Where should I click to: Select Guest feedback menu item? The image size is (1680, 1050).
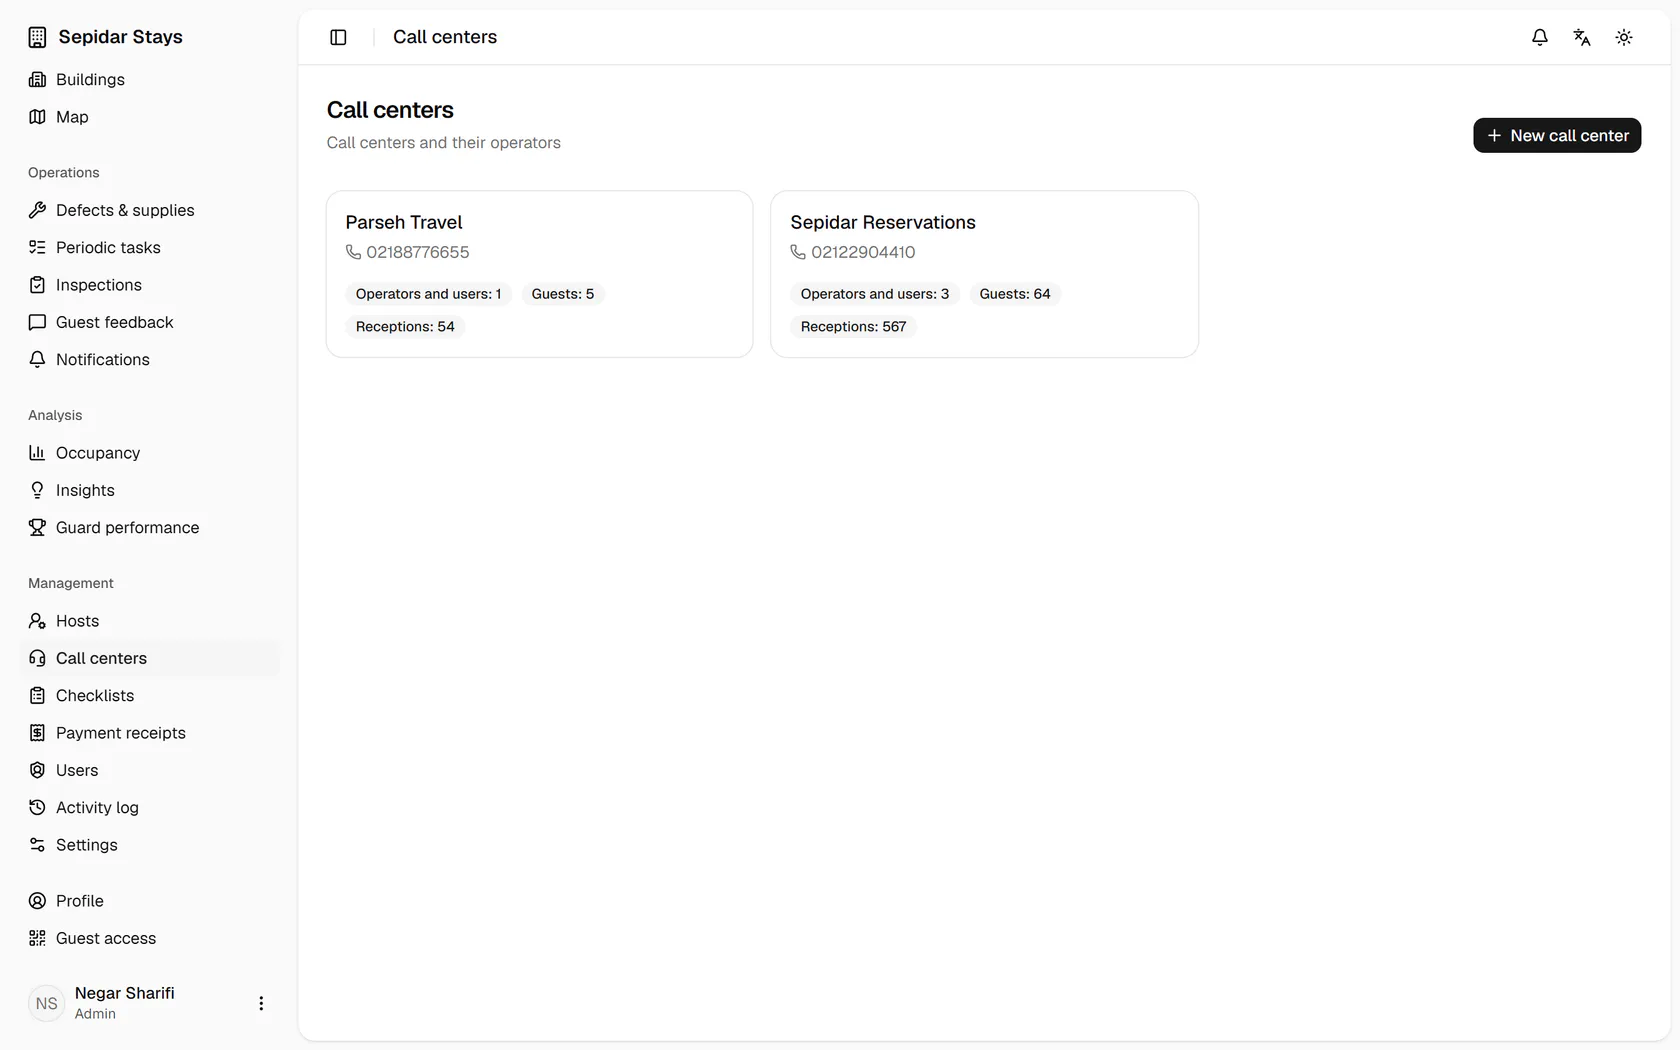[150, 322]
